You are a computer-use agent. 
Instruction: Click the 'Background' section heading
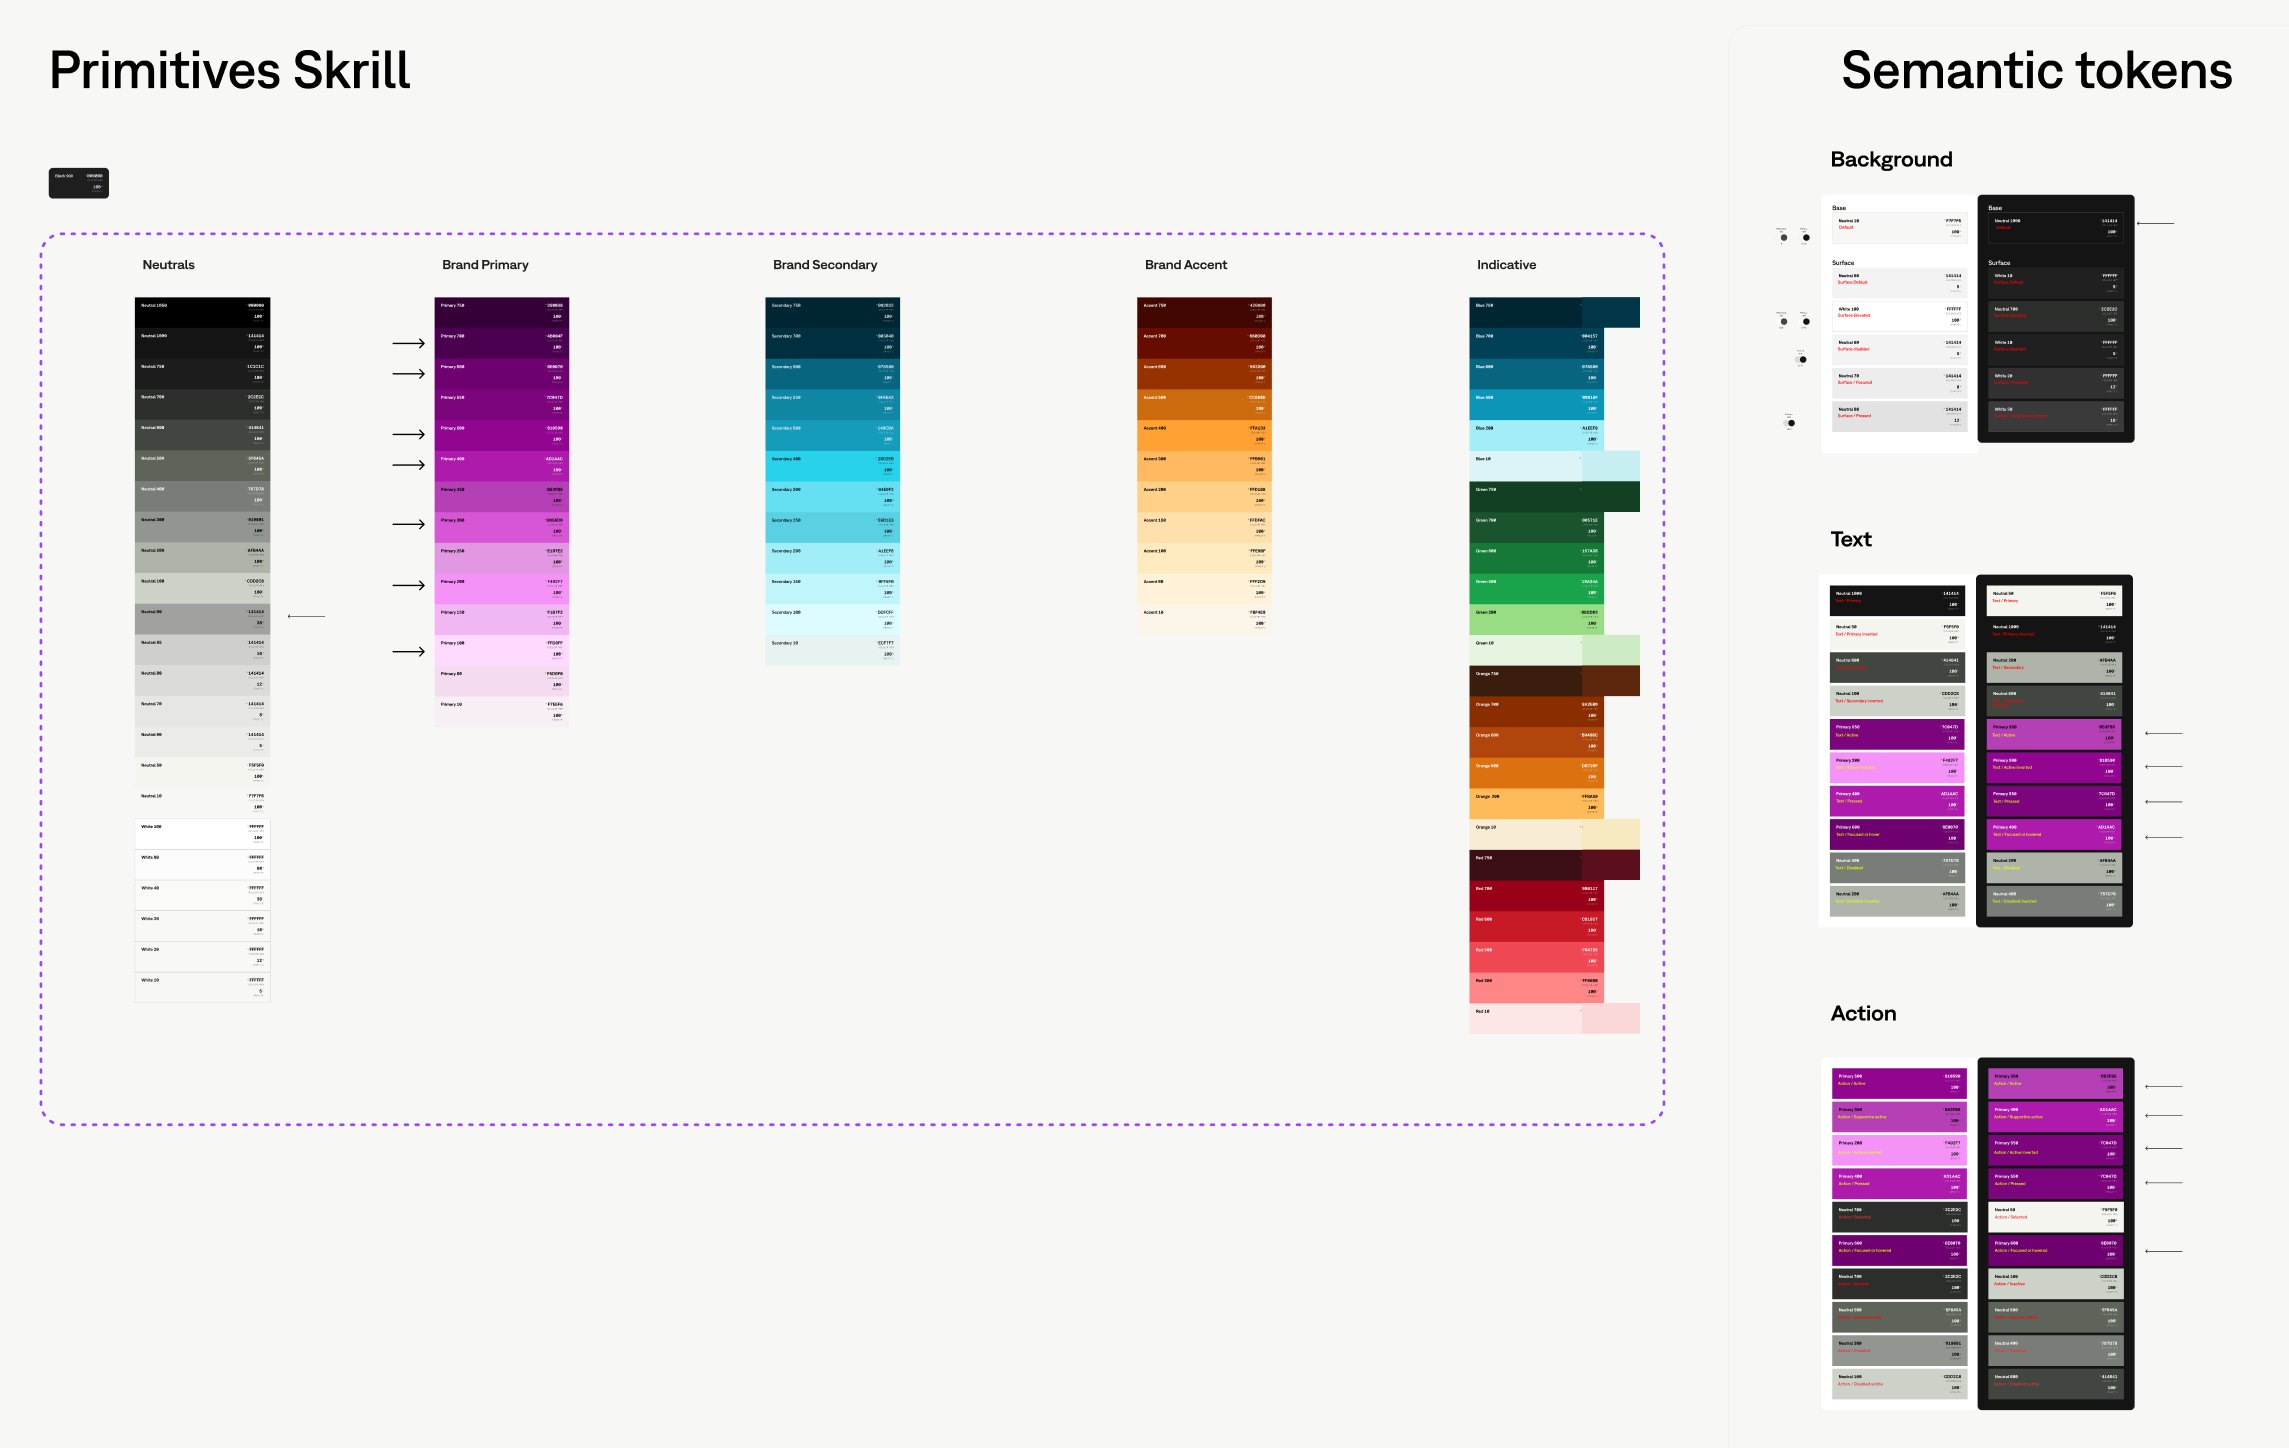click(x=1891, y=160)
